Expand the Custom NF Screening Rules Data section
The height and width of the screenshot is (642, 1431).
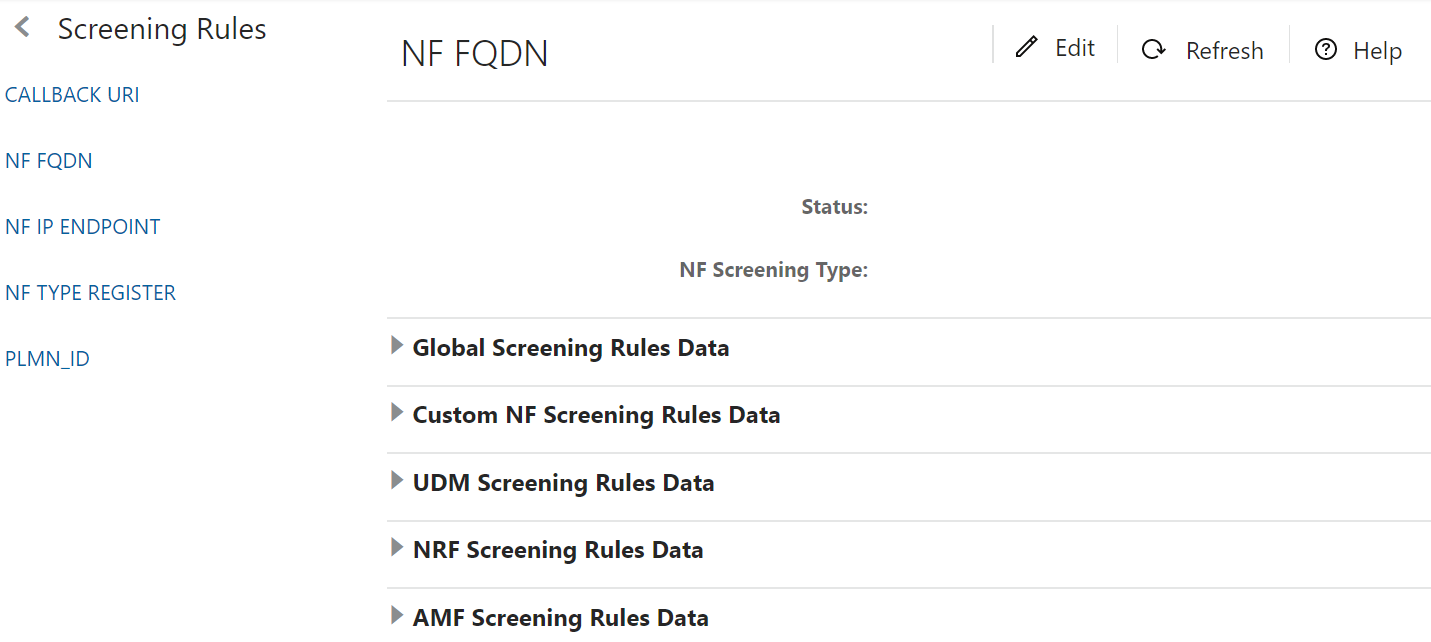pos(397,412)
